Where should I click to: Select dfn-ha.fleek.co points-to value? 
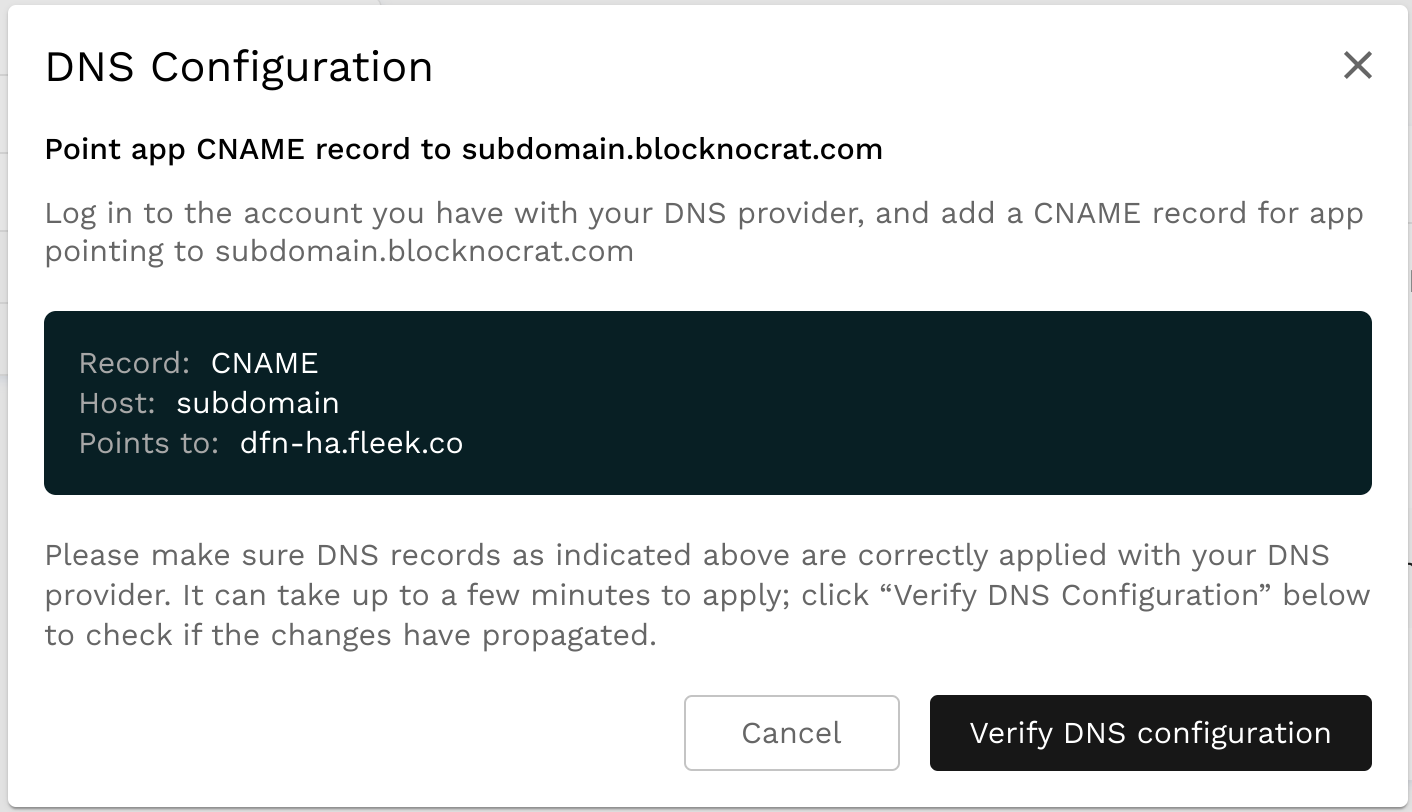[351, 443]
